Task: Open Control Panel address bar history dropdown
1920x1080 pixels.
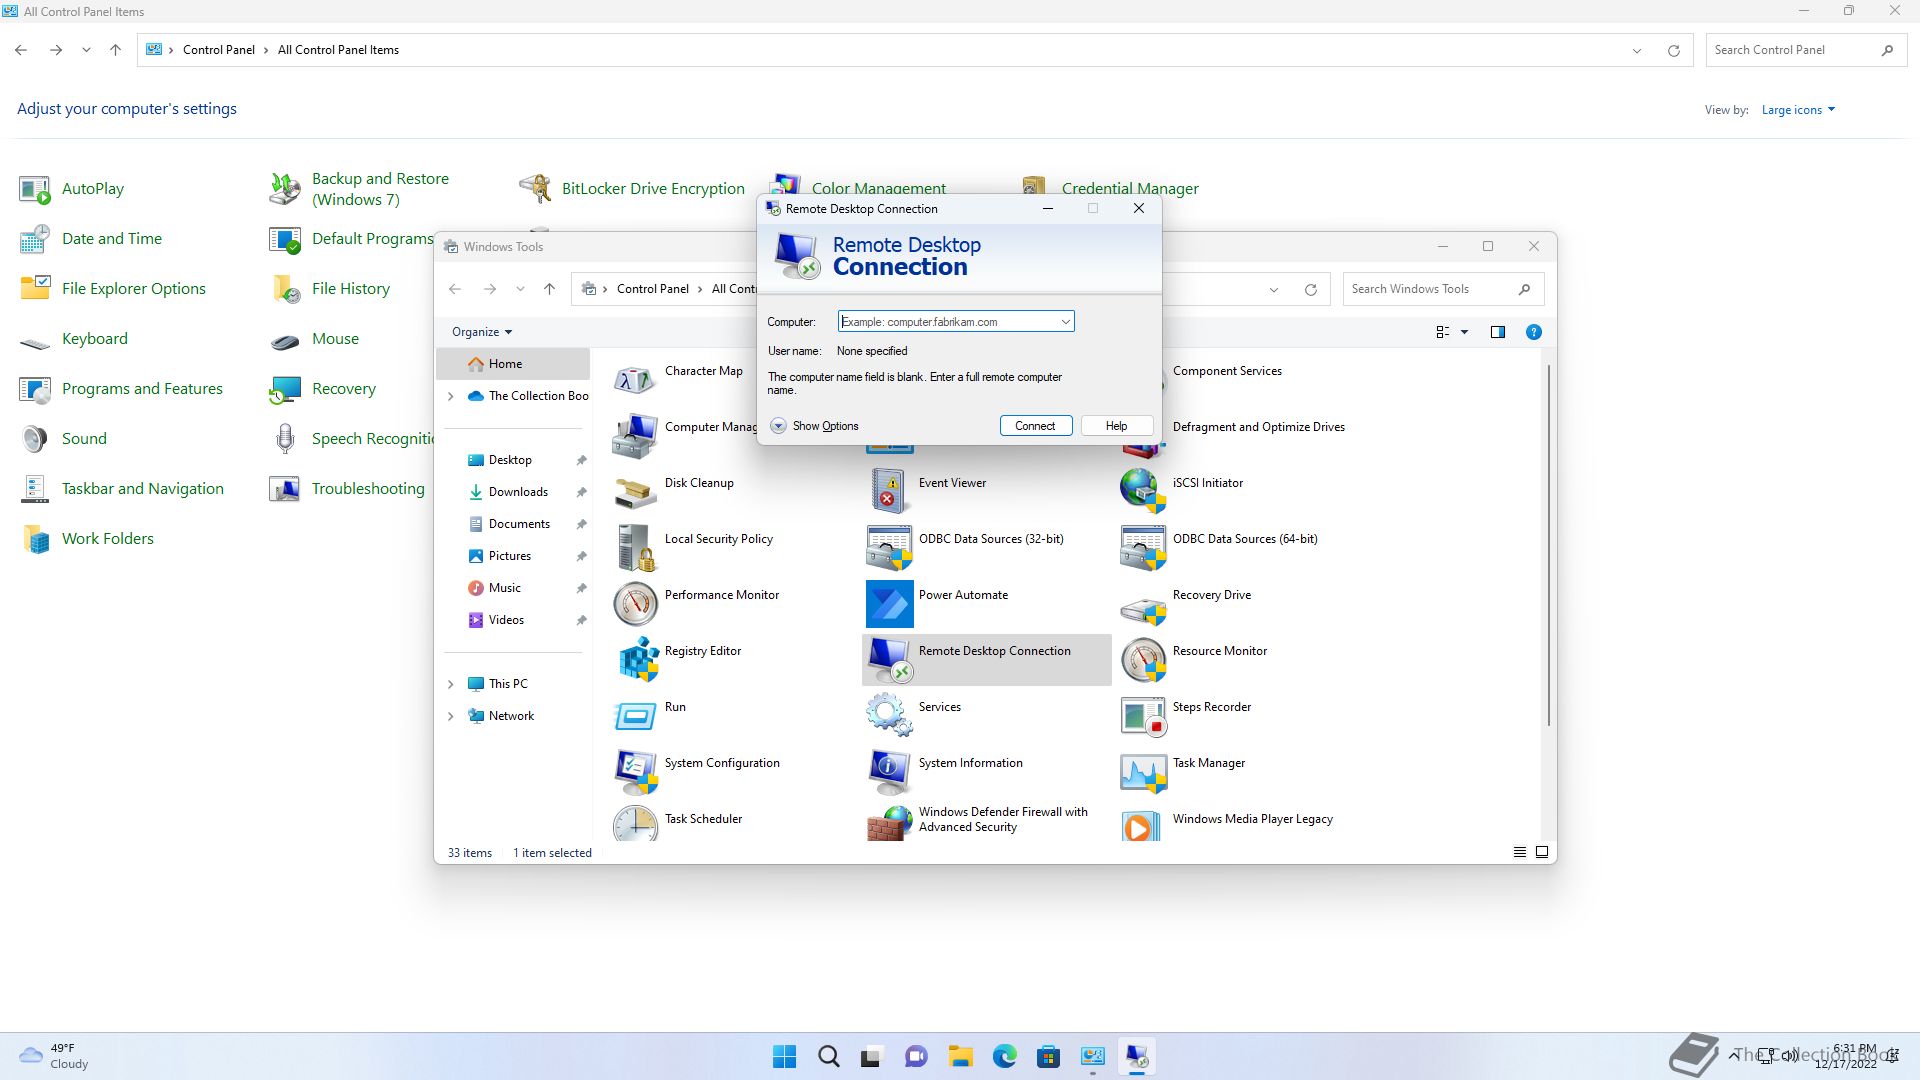Action: click(x=1637, y=50)
